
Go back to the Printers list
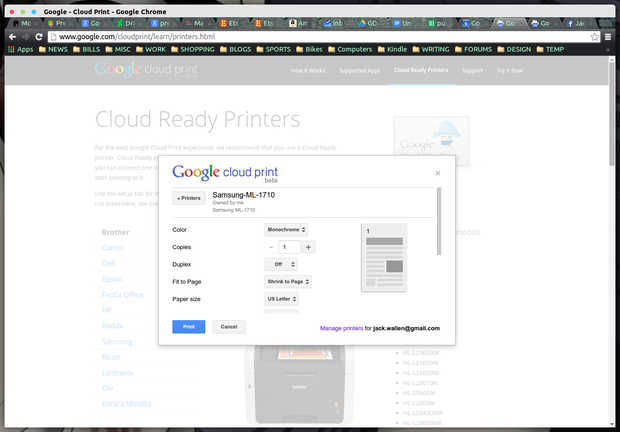[189, 198]
